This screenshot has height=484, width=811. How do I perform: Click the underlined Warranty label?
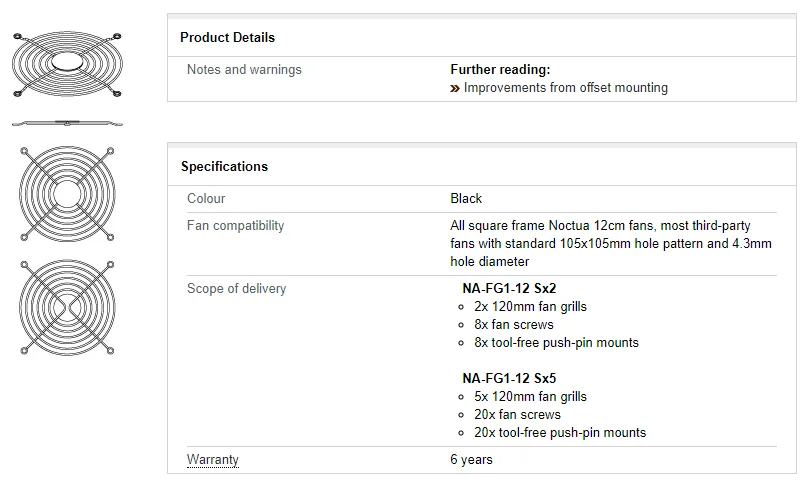coord(213,460)
